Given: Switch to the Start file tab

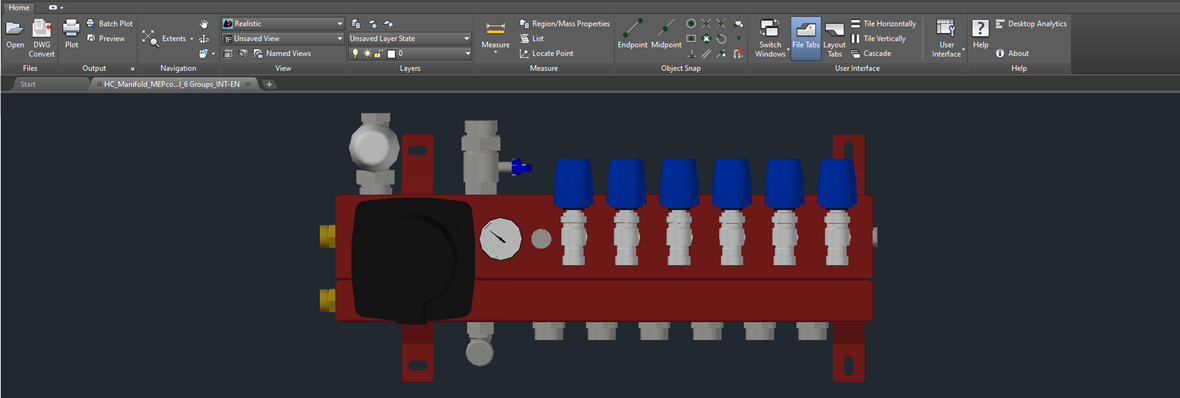Looking at the screenshot, I should 28,84.
